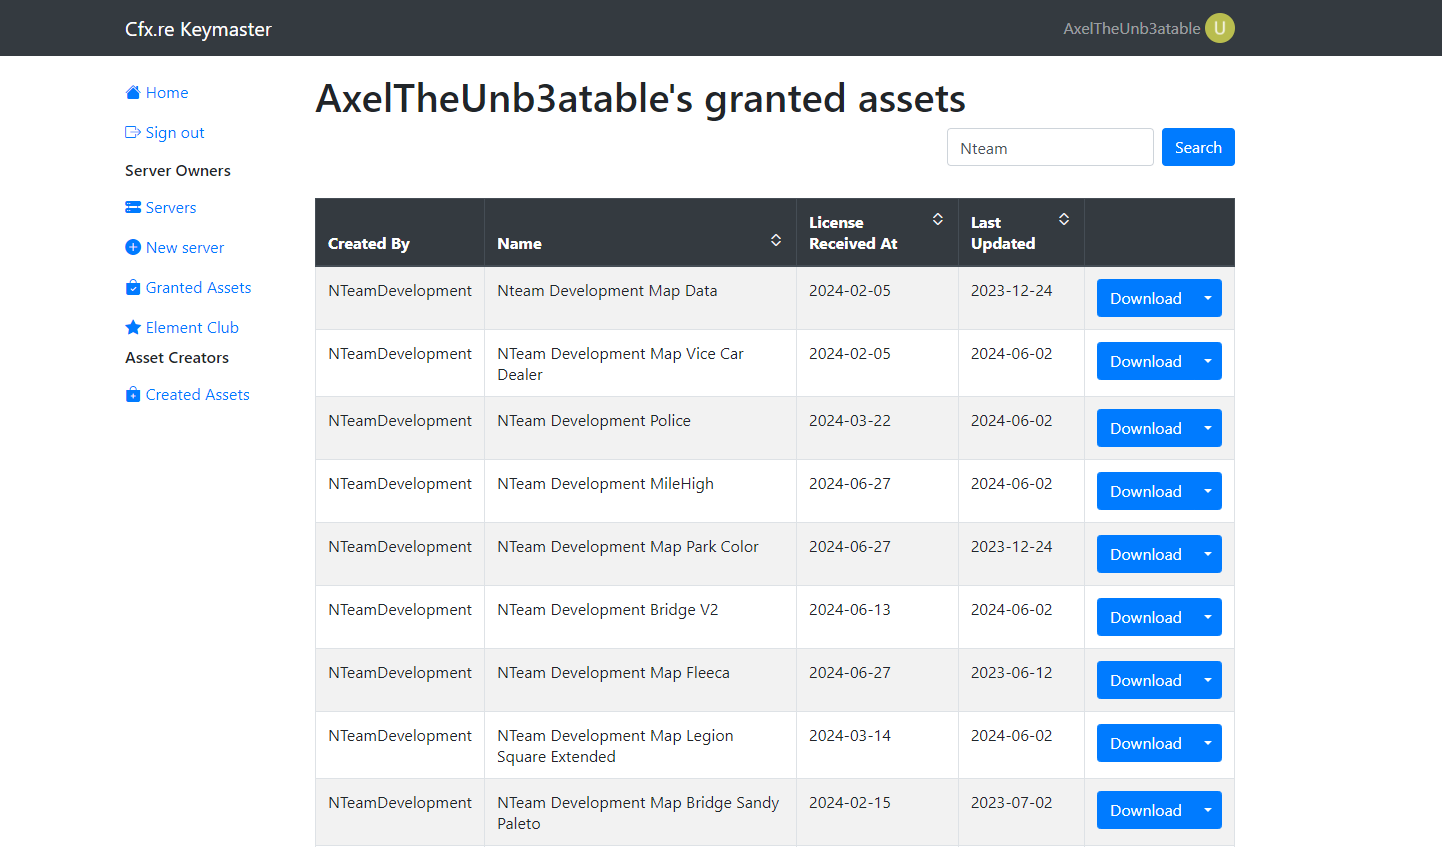Click NTeamDevelopment creator in MileHigh row
1442x847 pixels.
[x=400, y=484]
